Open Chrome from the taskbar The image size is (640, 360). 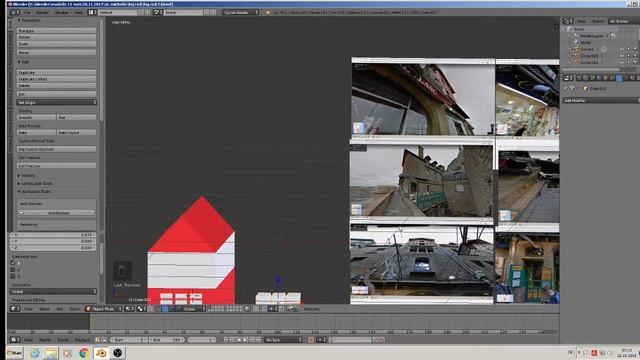pos(84,353)
